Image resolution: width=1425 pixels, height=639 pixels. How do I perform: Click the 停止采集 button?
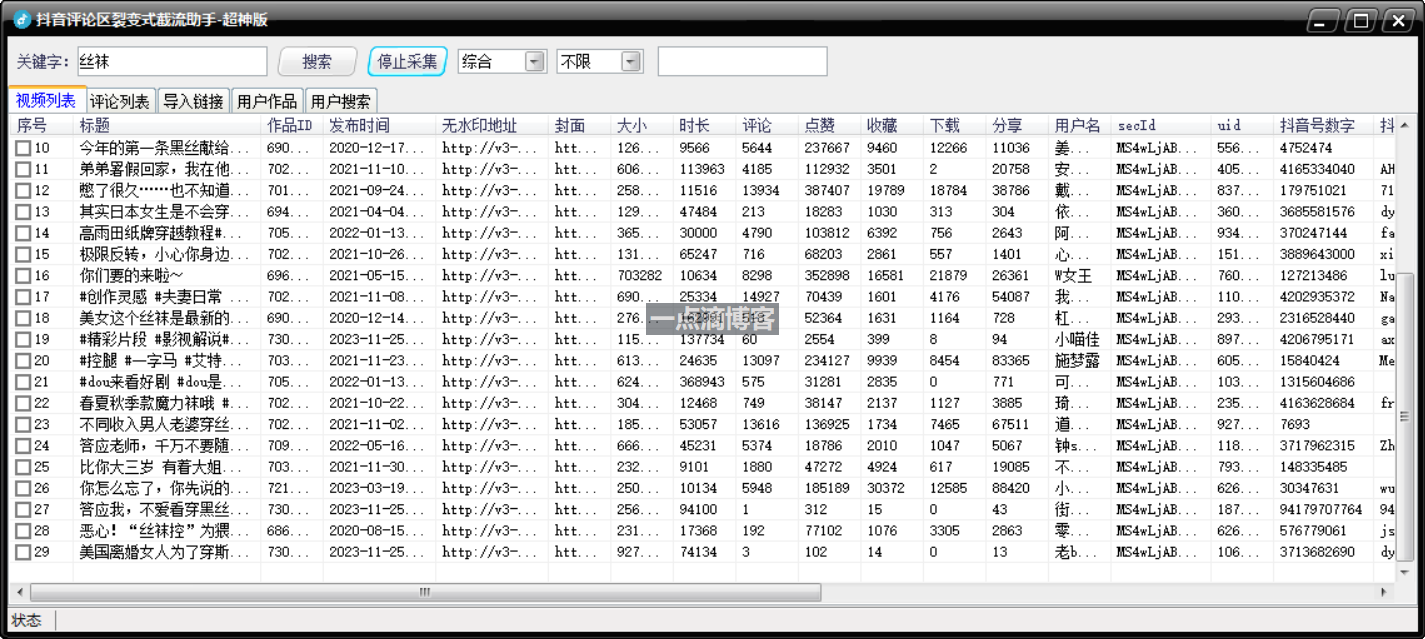pyautogui.click(x=407, y=61)
